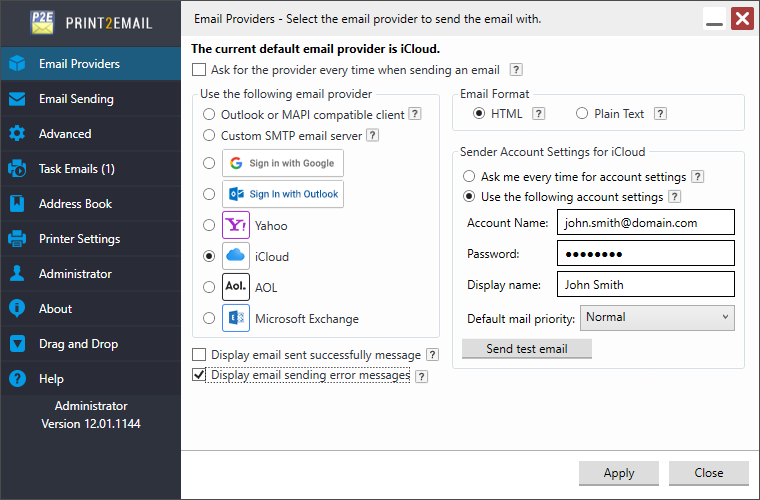
Task: Click the Advanced gear icon
Action: click(x=17, y=134)
